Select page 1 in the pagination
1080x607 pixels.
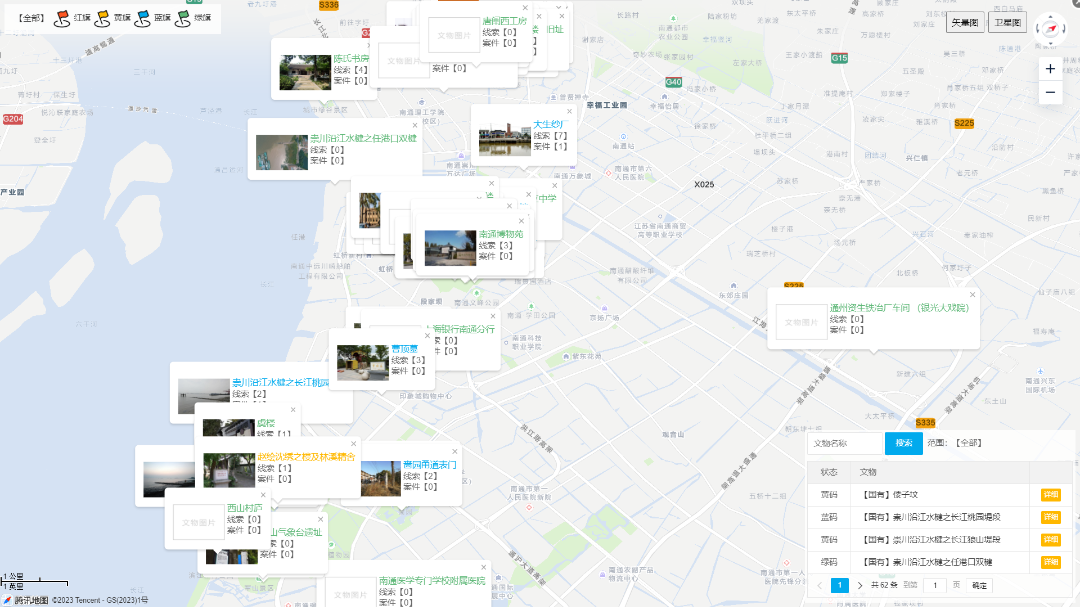tap(840, 586)
